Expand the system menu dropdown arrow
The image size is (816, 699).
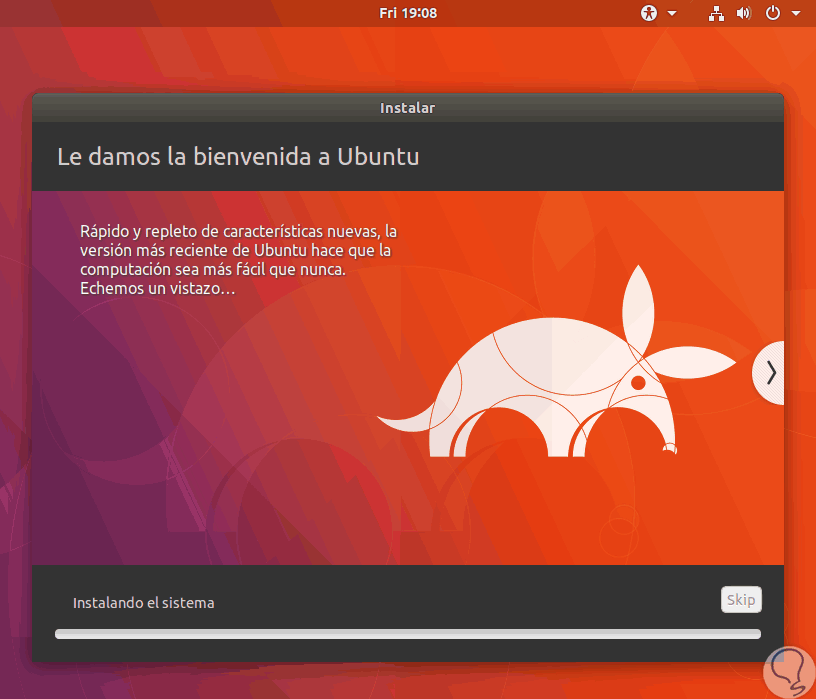coord(796,14)
